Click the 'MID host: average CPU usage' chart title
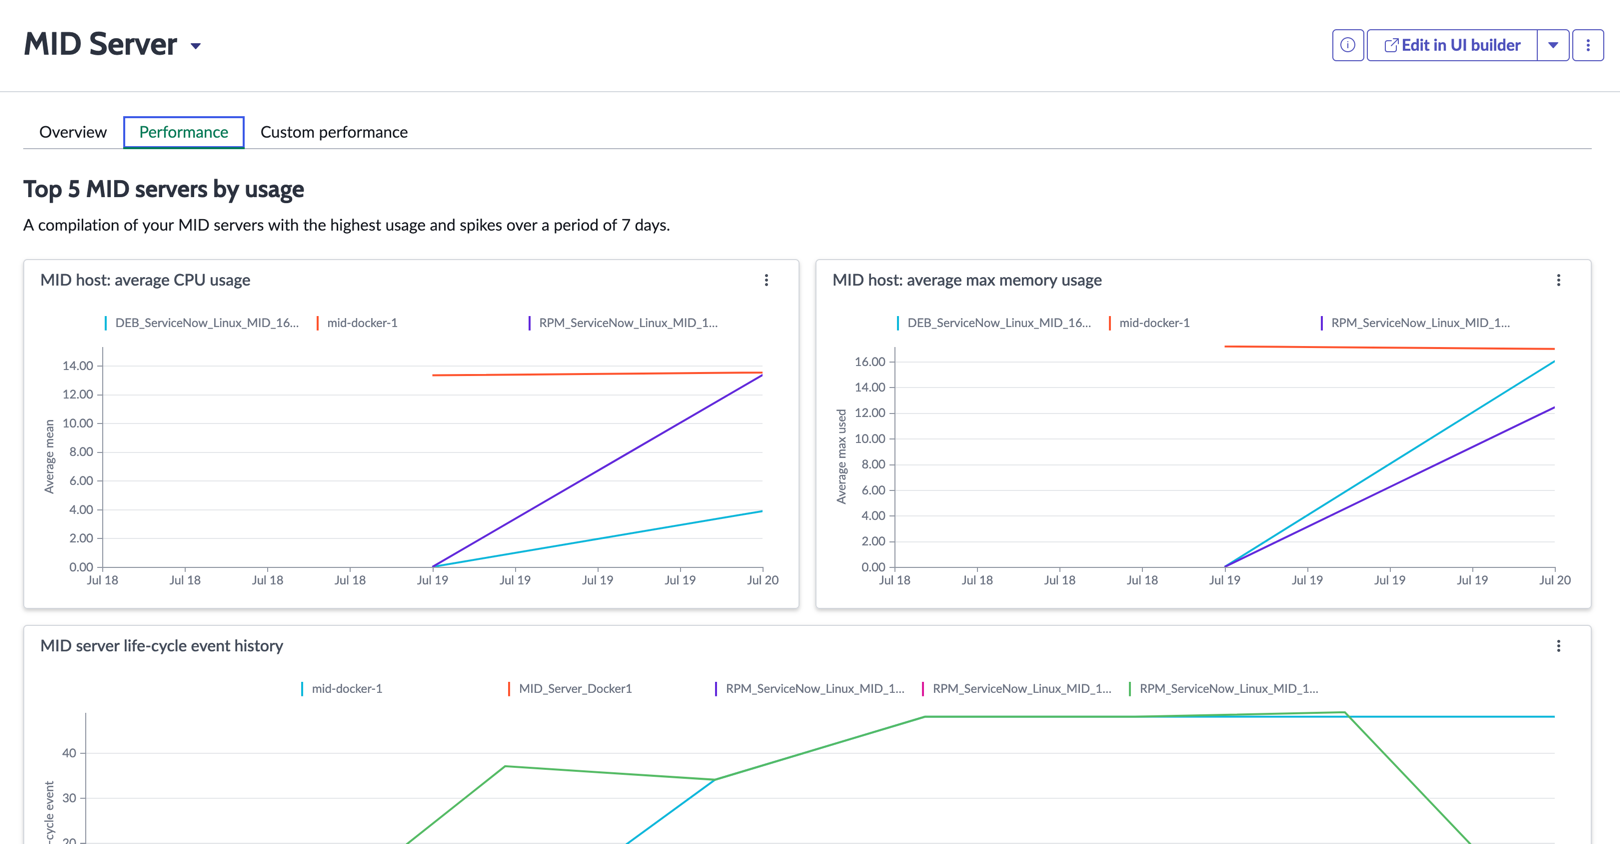Screen dimensions: 1620x844 pyautogui.click(x=145, y=280)
